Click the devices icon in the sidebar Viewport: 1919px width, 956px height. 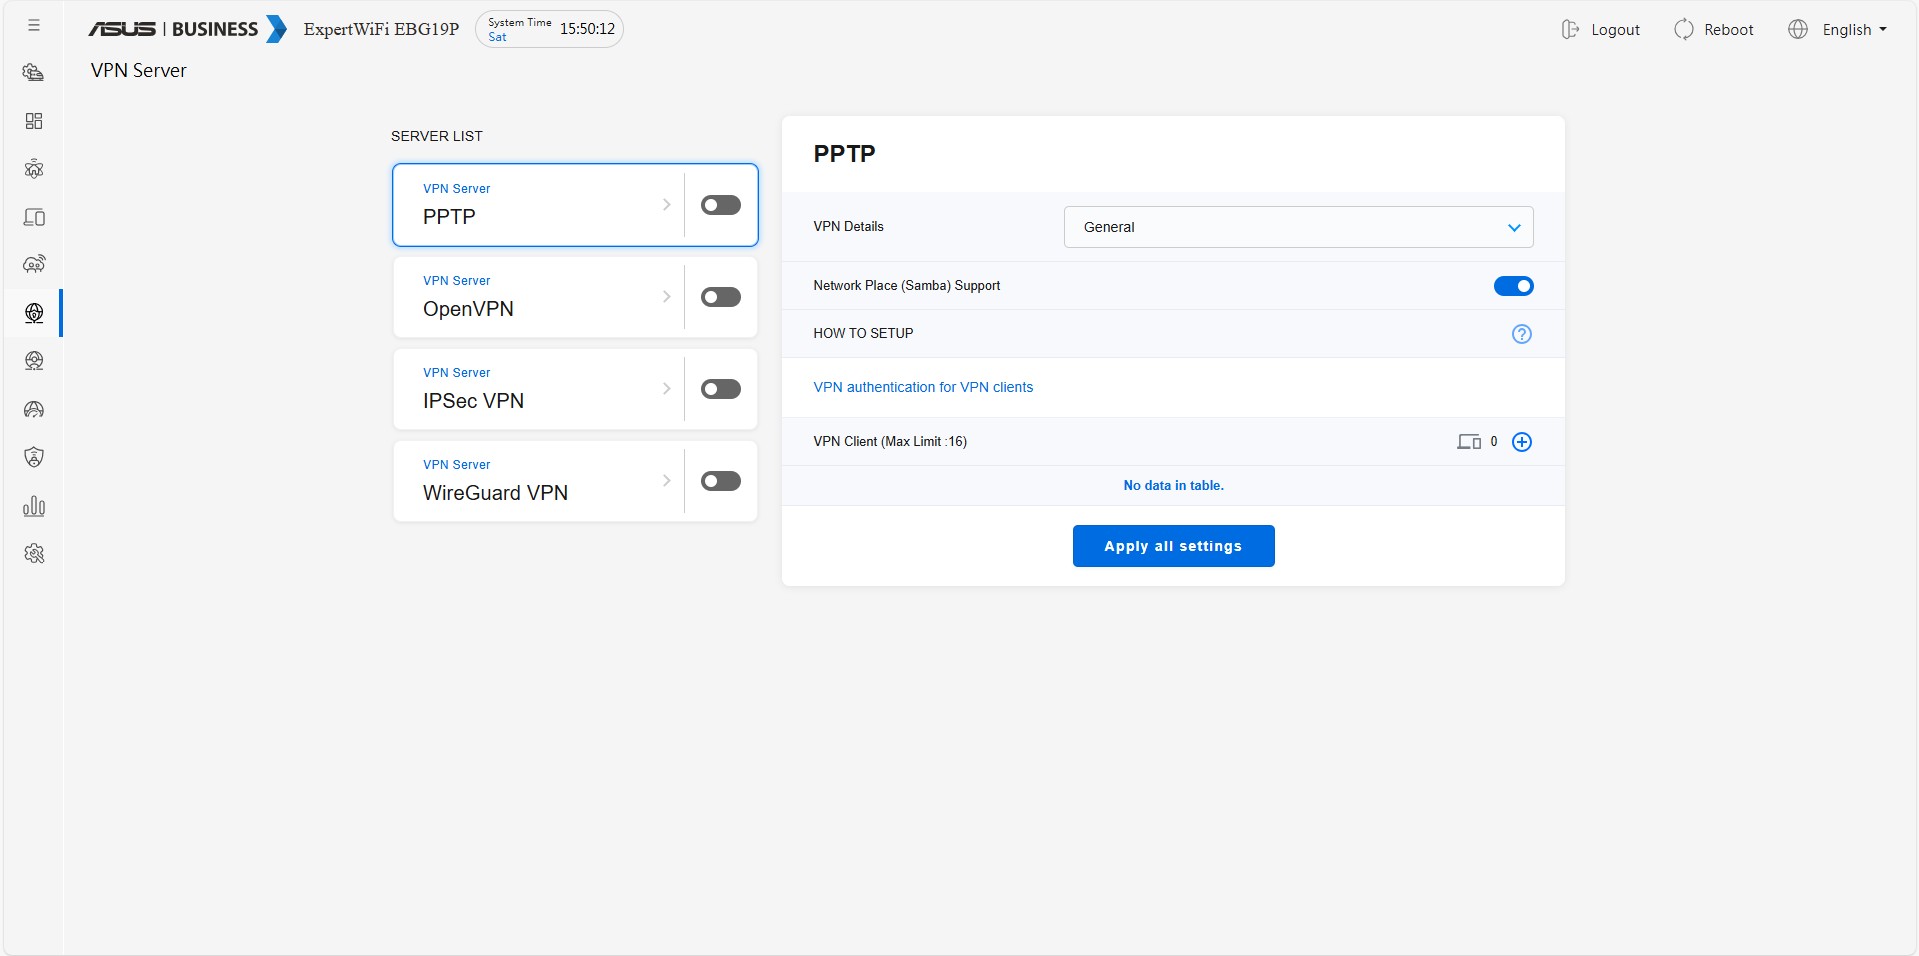pyautogui.click(x=34, y=217)
